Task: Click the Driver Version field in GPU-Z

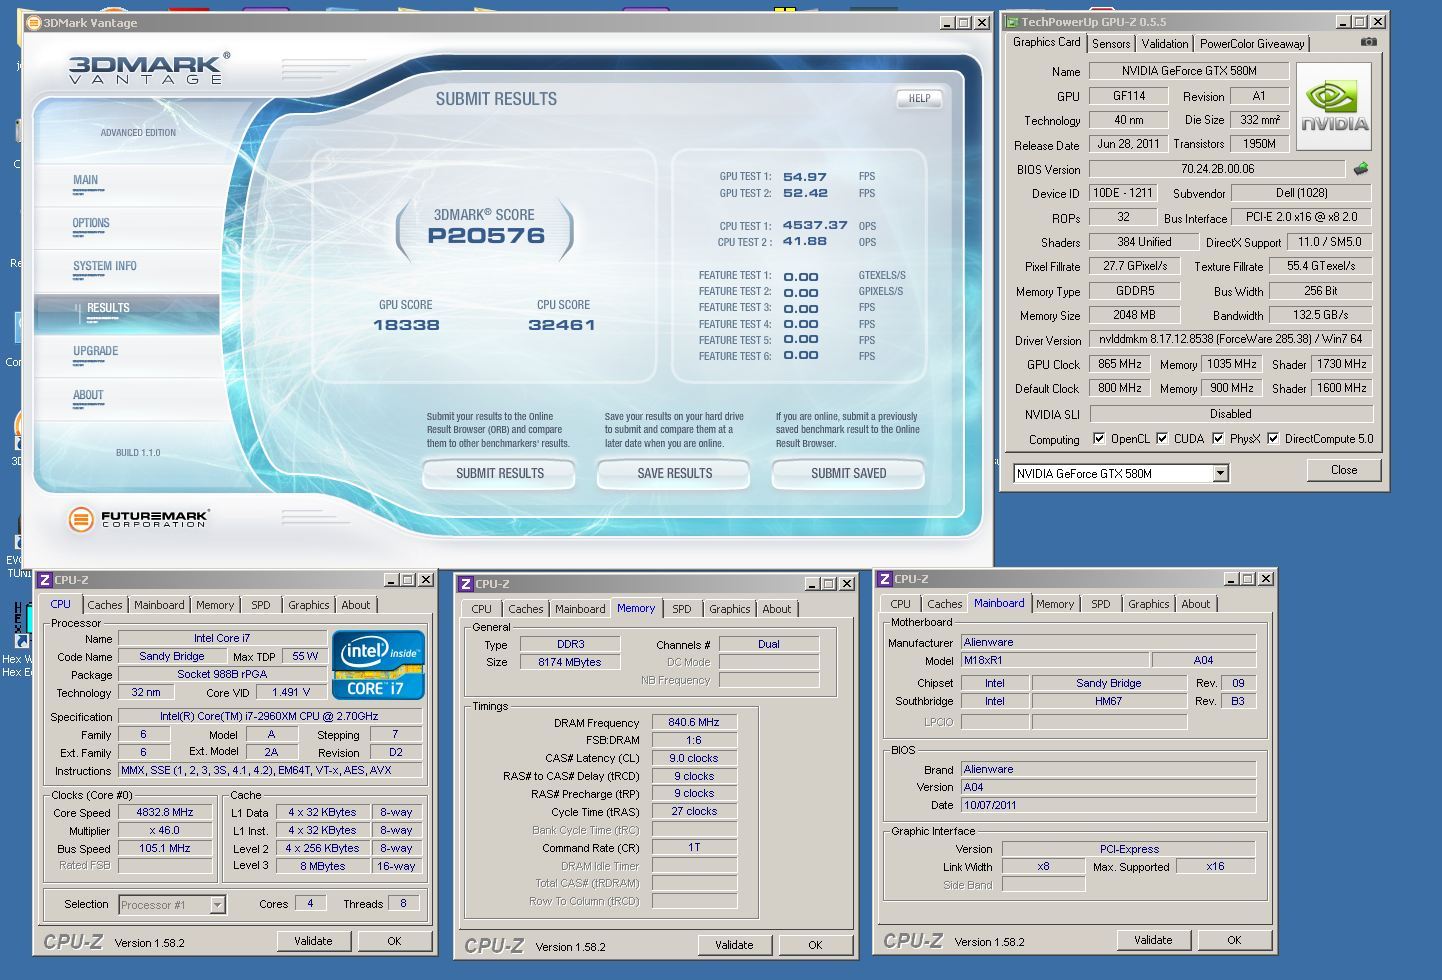Action: [x=1230, y=339]
